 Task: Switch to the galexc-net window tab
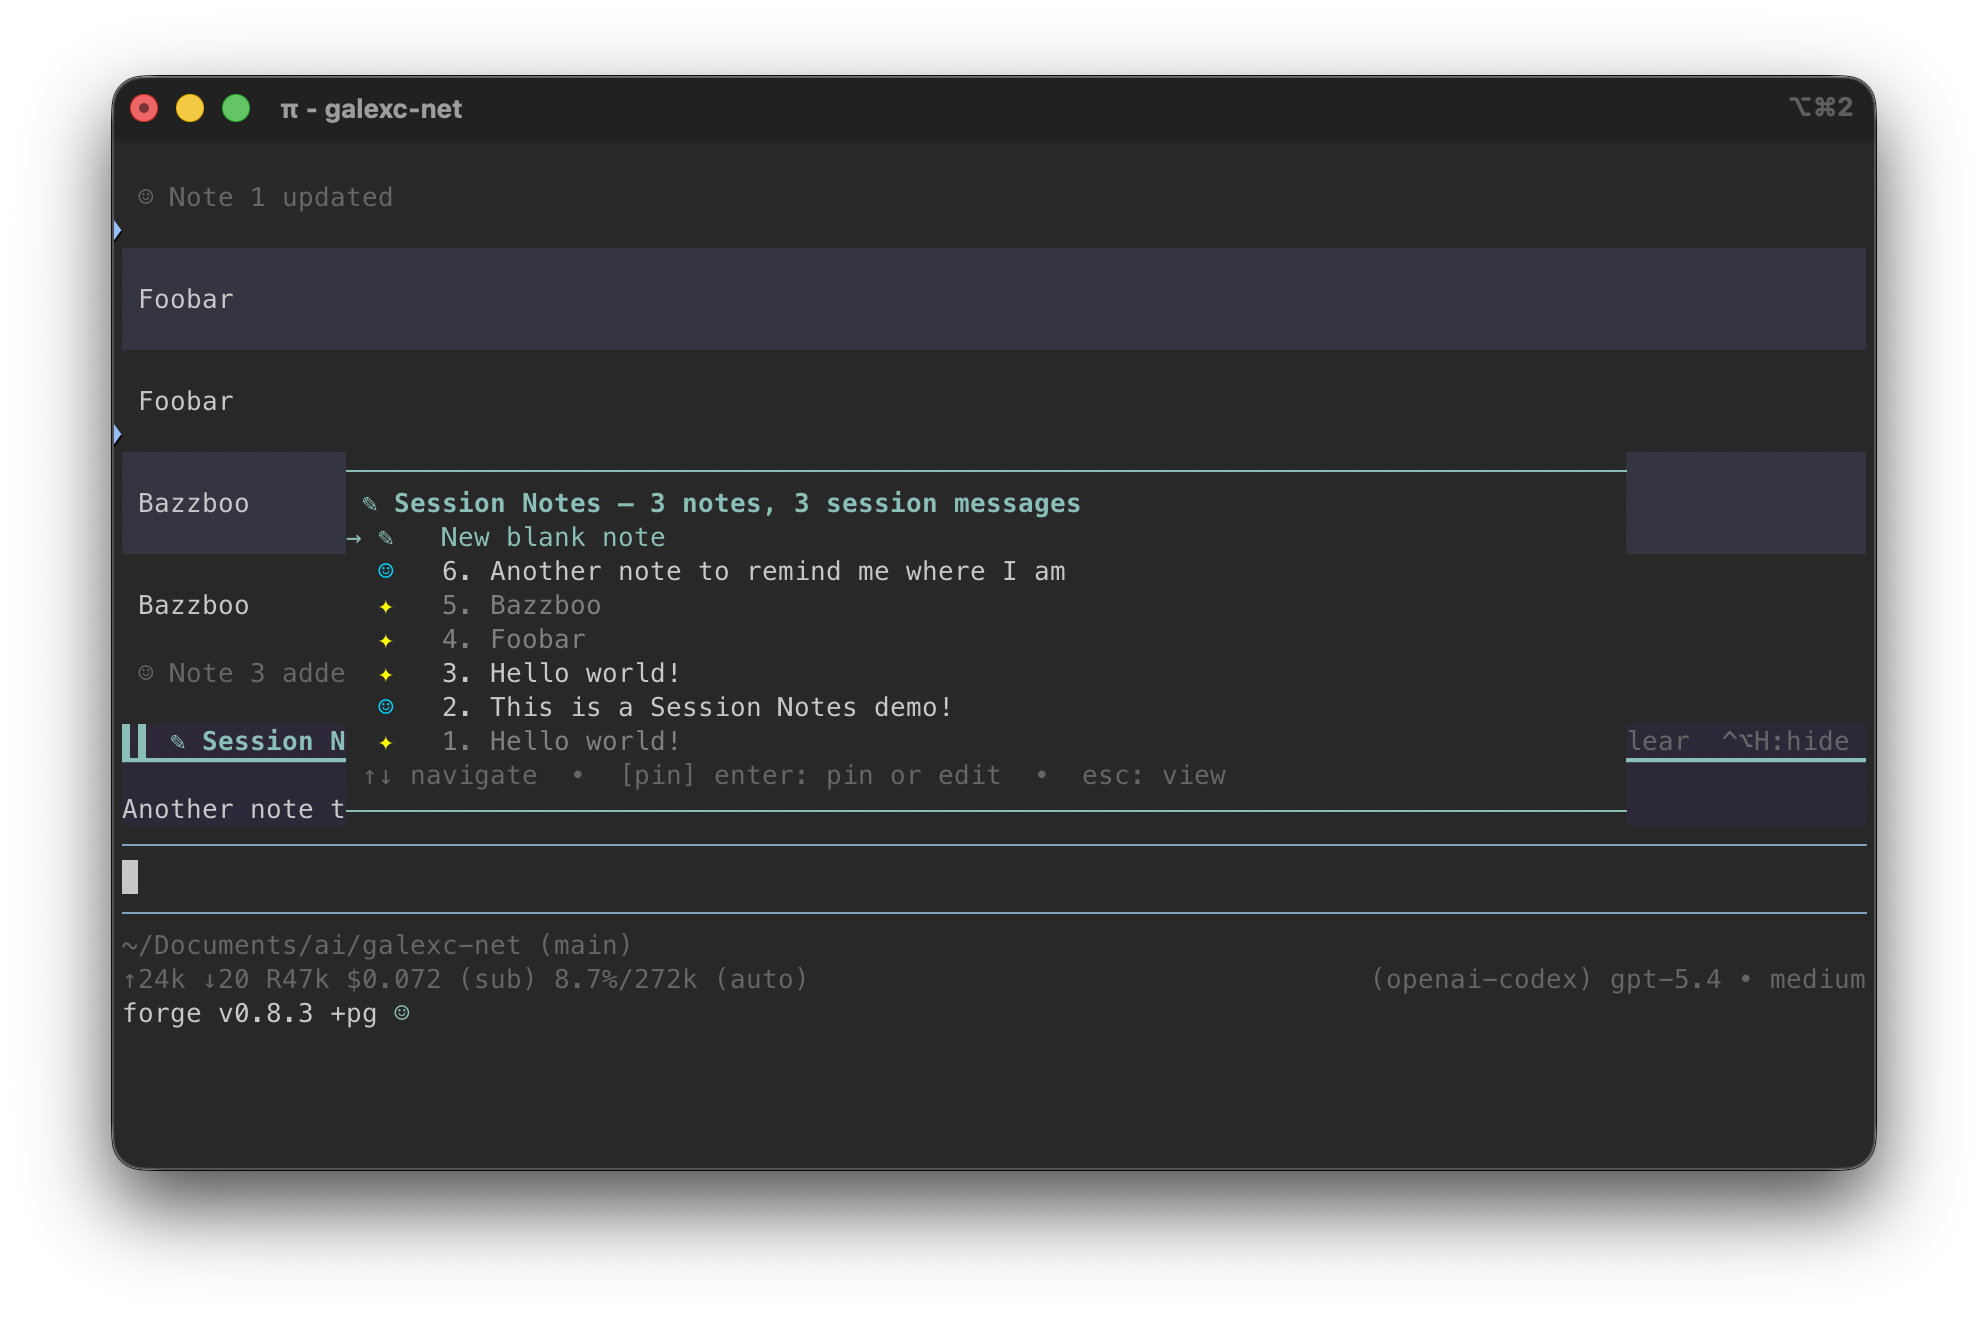(372, 109)
